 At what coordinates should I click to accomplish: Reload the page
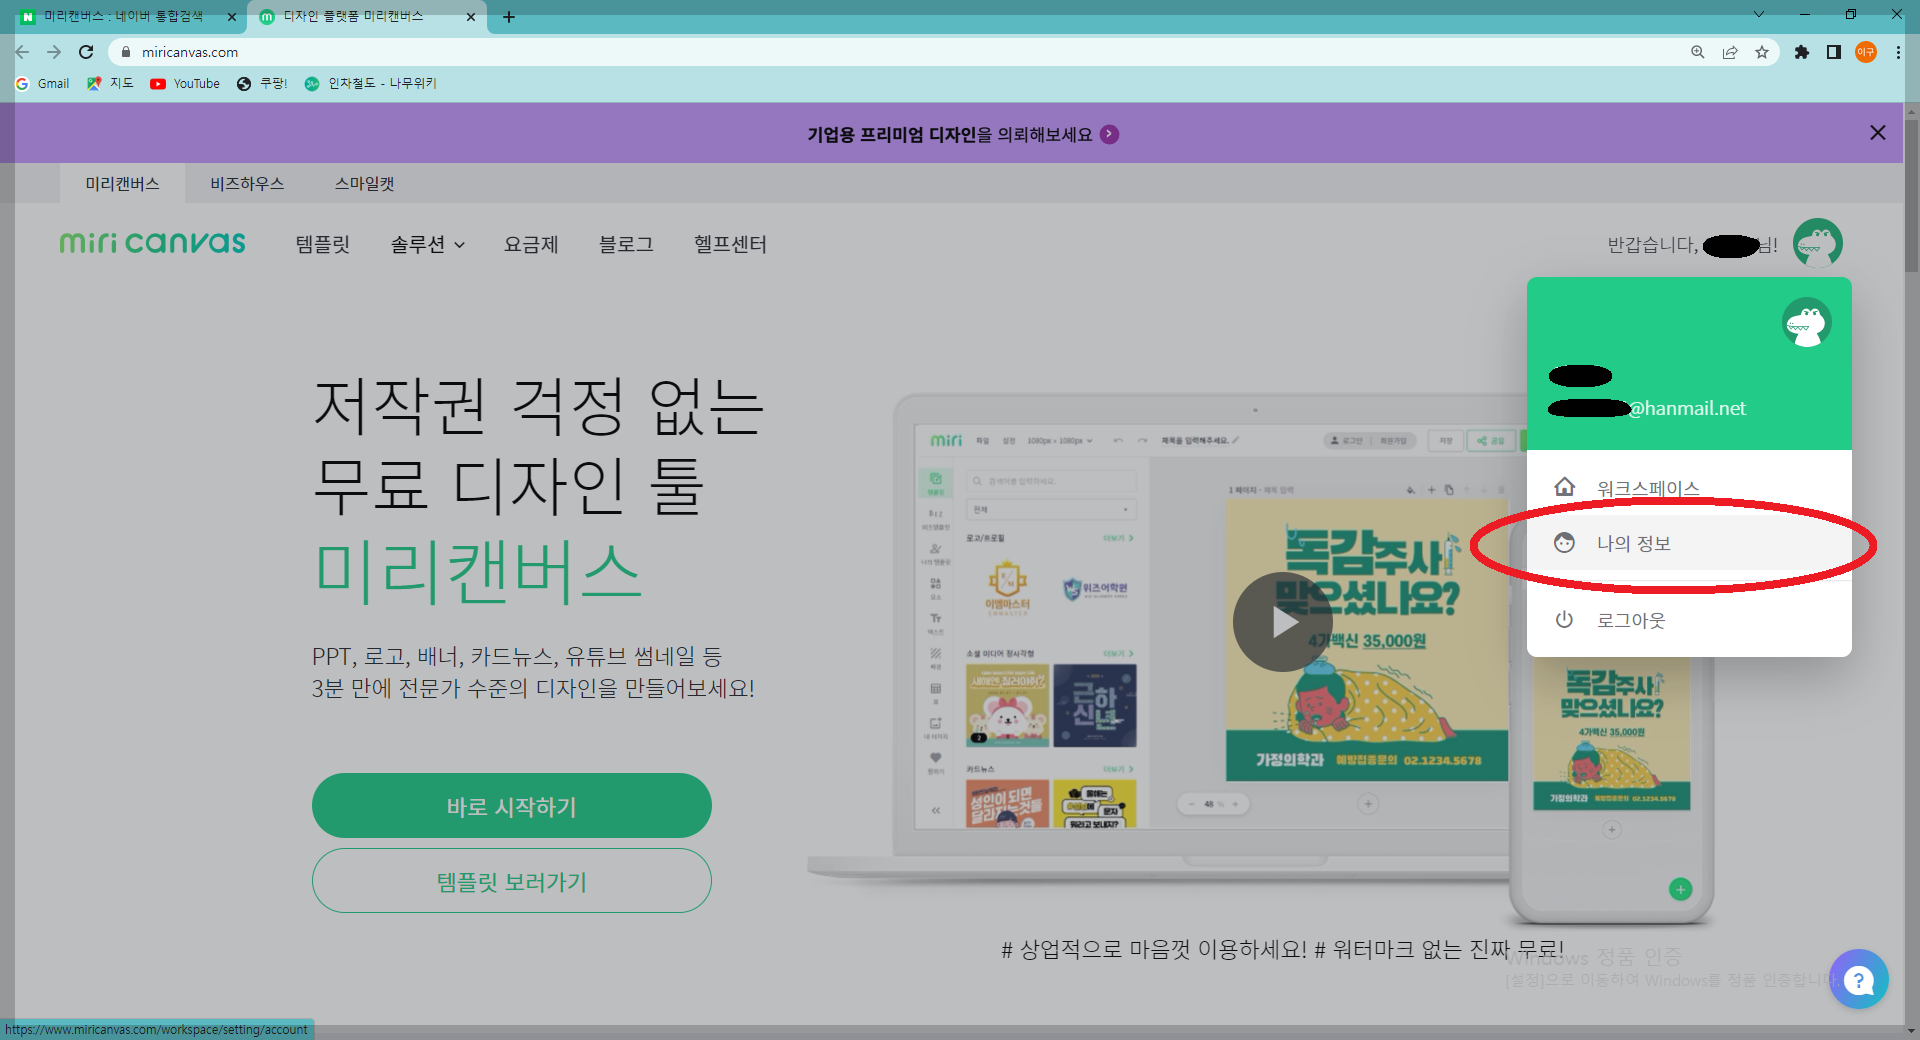pos(86,52)
